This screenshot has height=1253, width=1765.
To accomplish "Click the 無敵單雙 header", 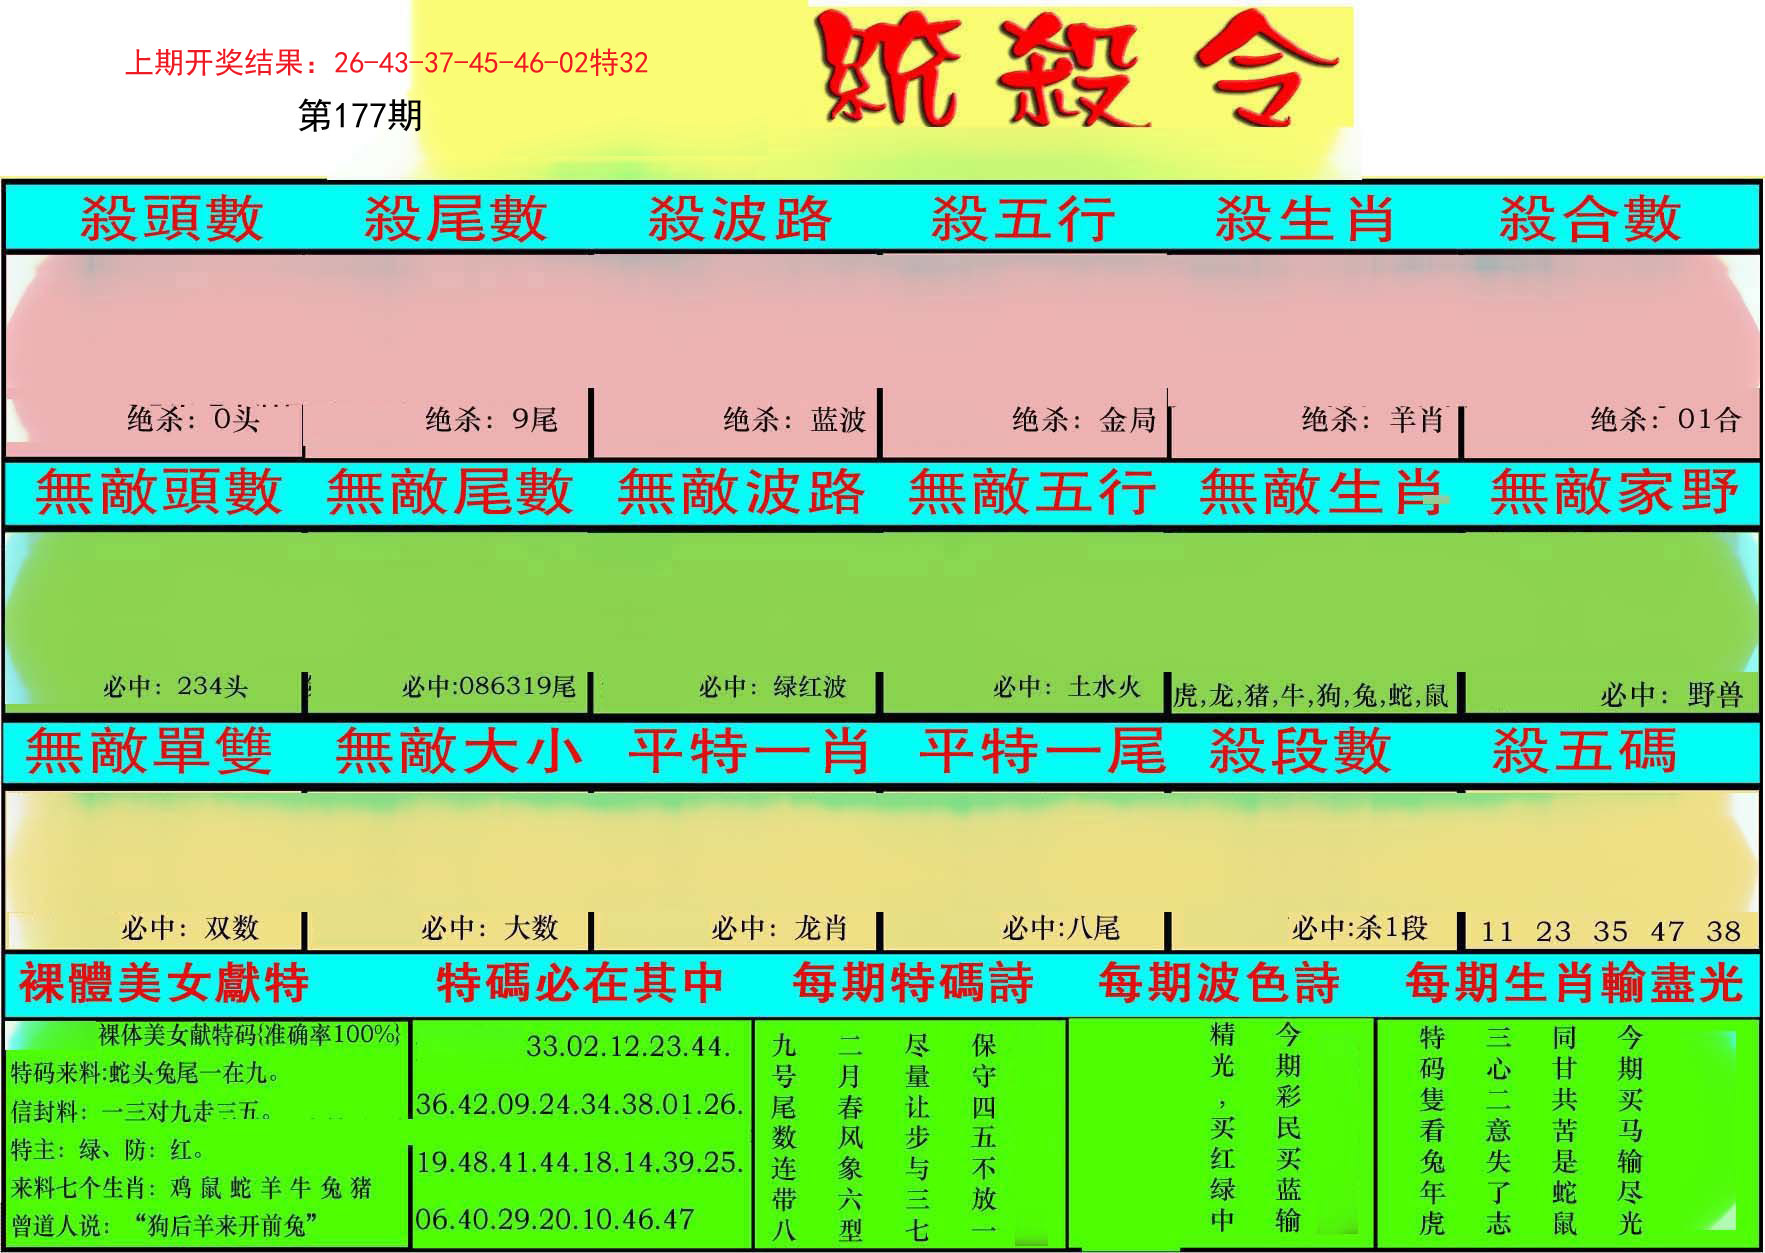I will click(149, 751).
